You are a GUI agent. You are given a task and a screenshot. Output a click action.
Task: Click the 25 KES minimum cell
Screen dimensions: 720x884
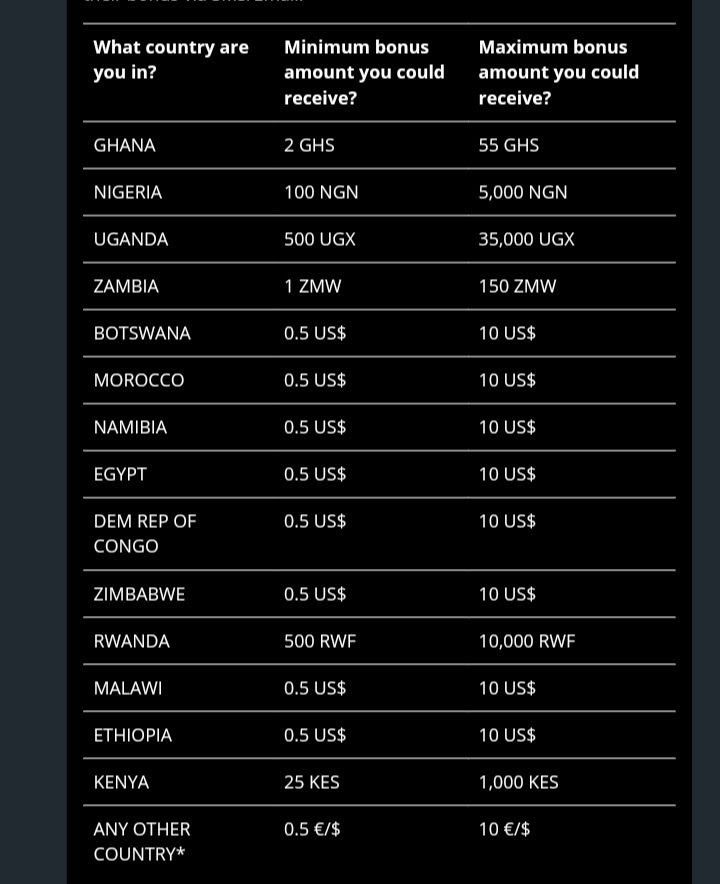click(x=312, y=782)
